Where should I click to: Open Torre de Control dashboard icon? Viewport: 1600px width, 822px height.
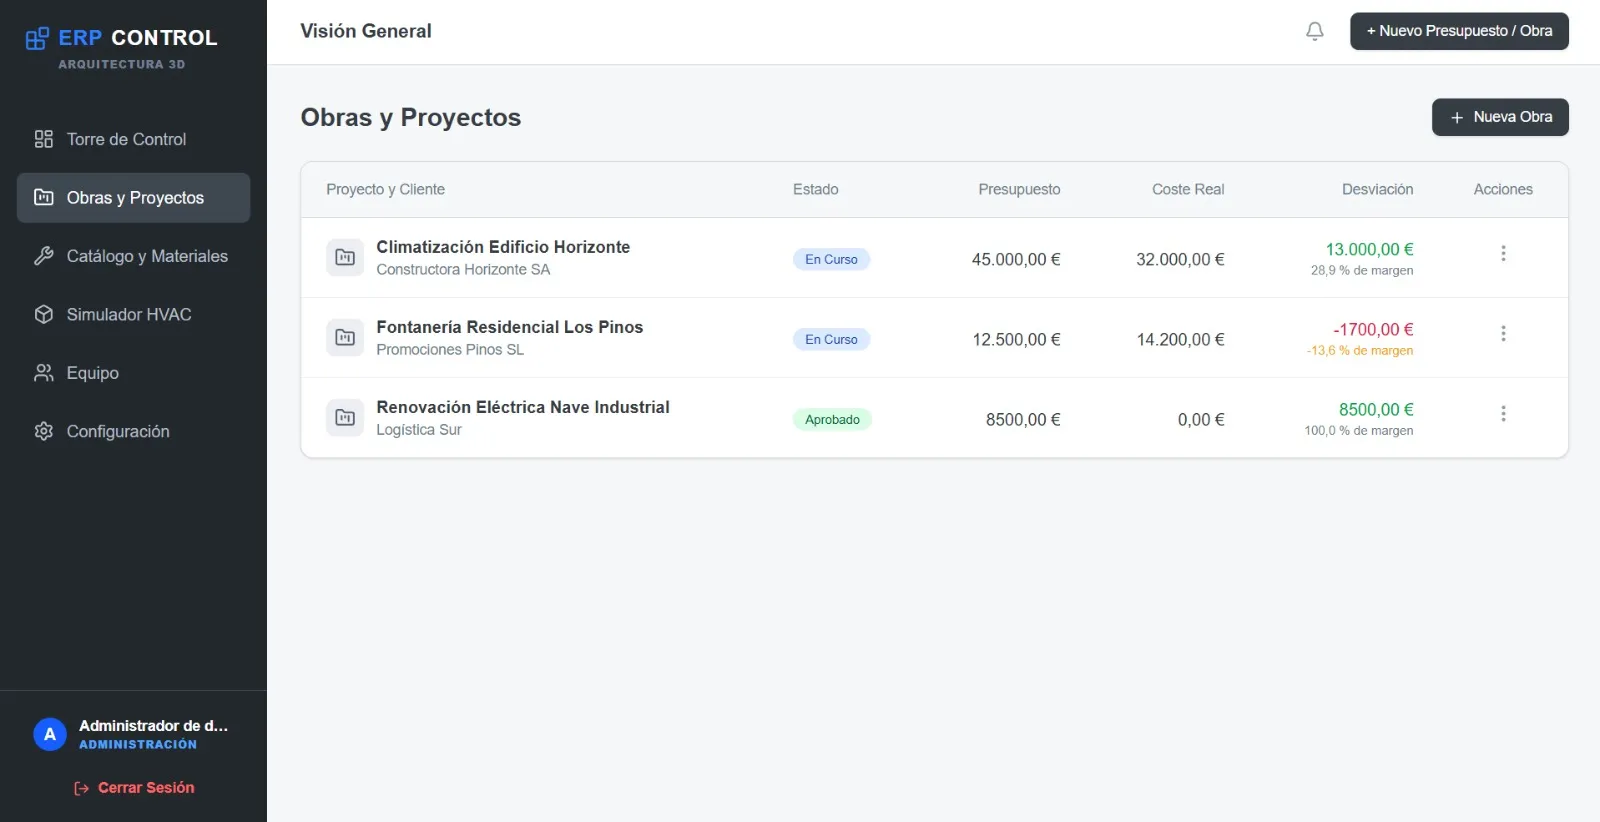point(43,139)
